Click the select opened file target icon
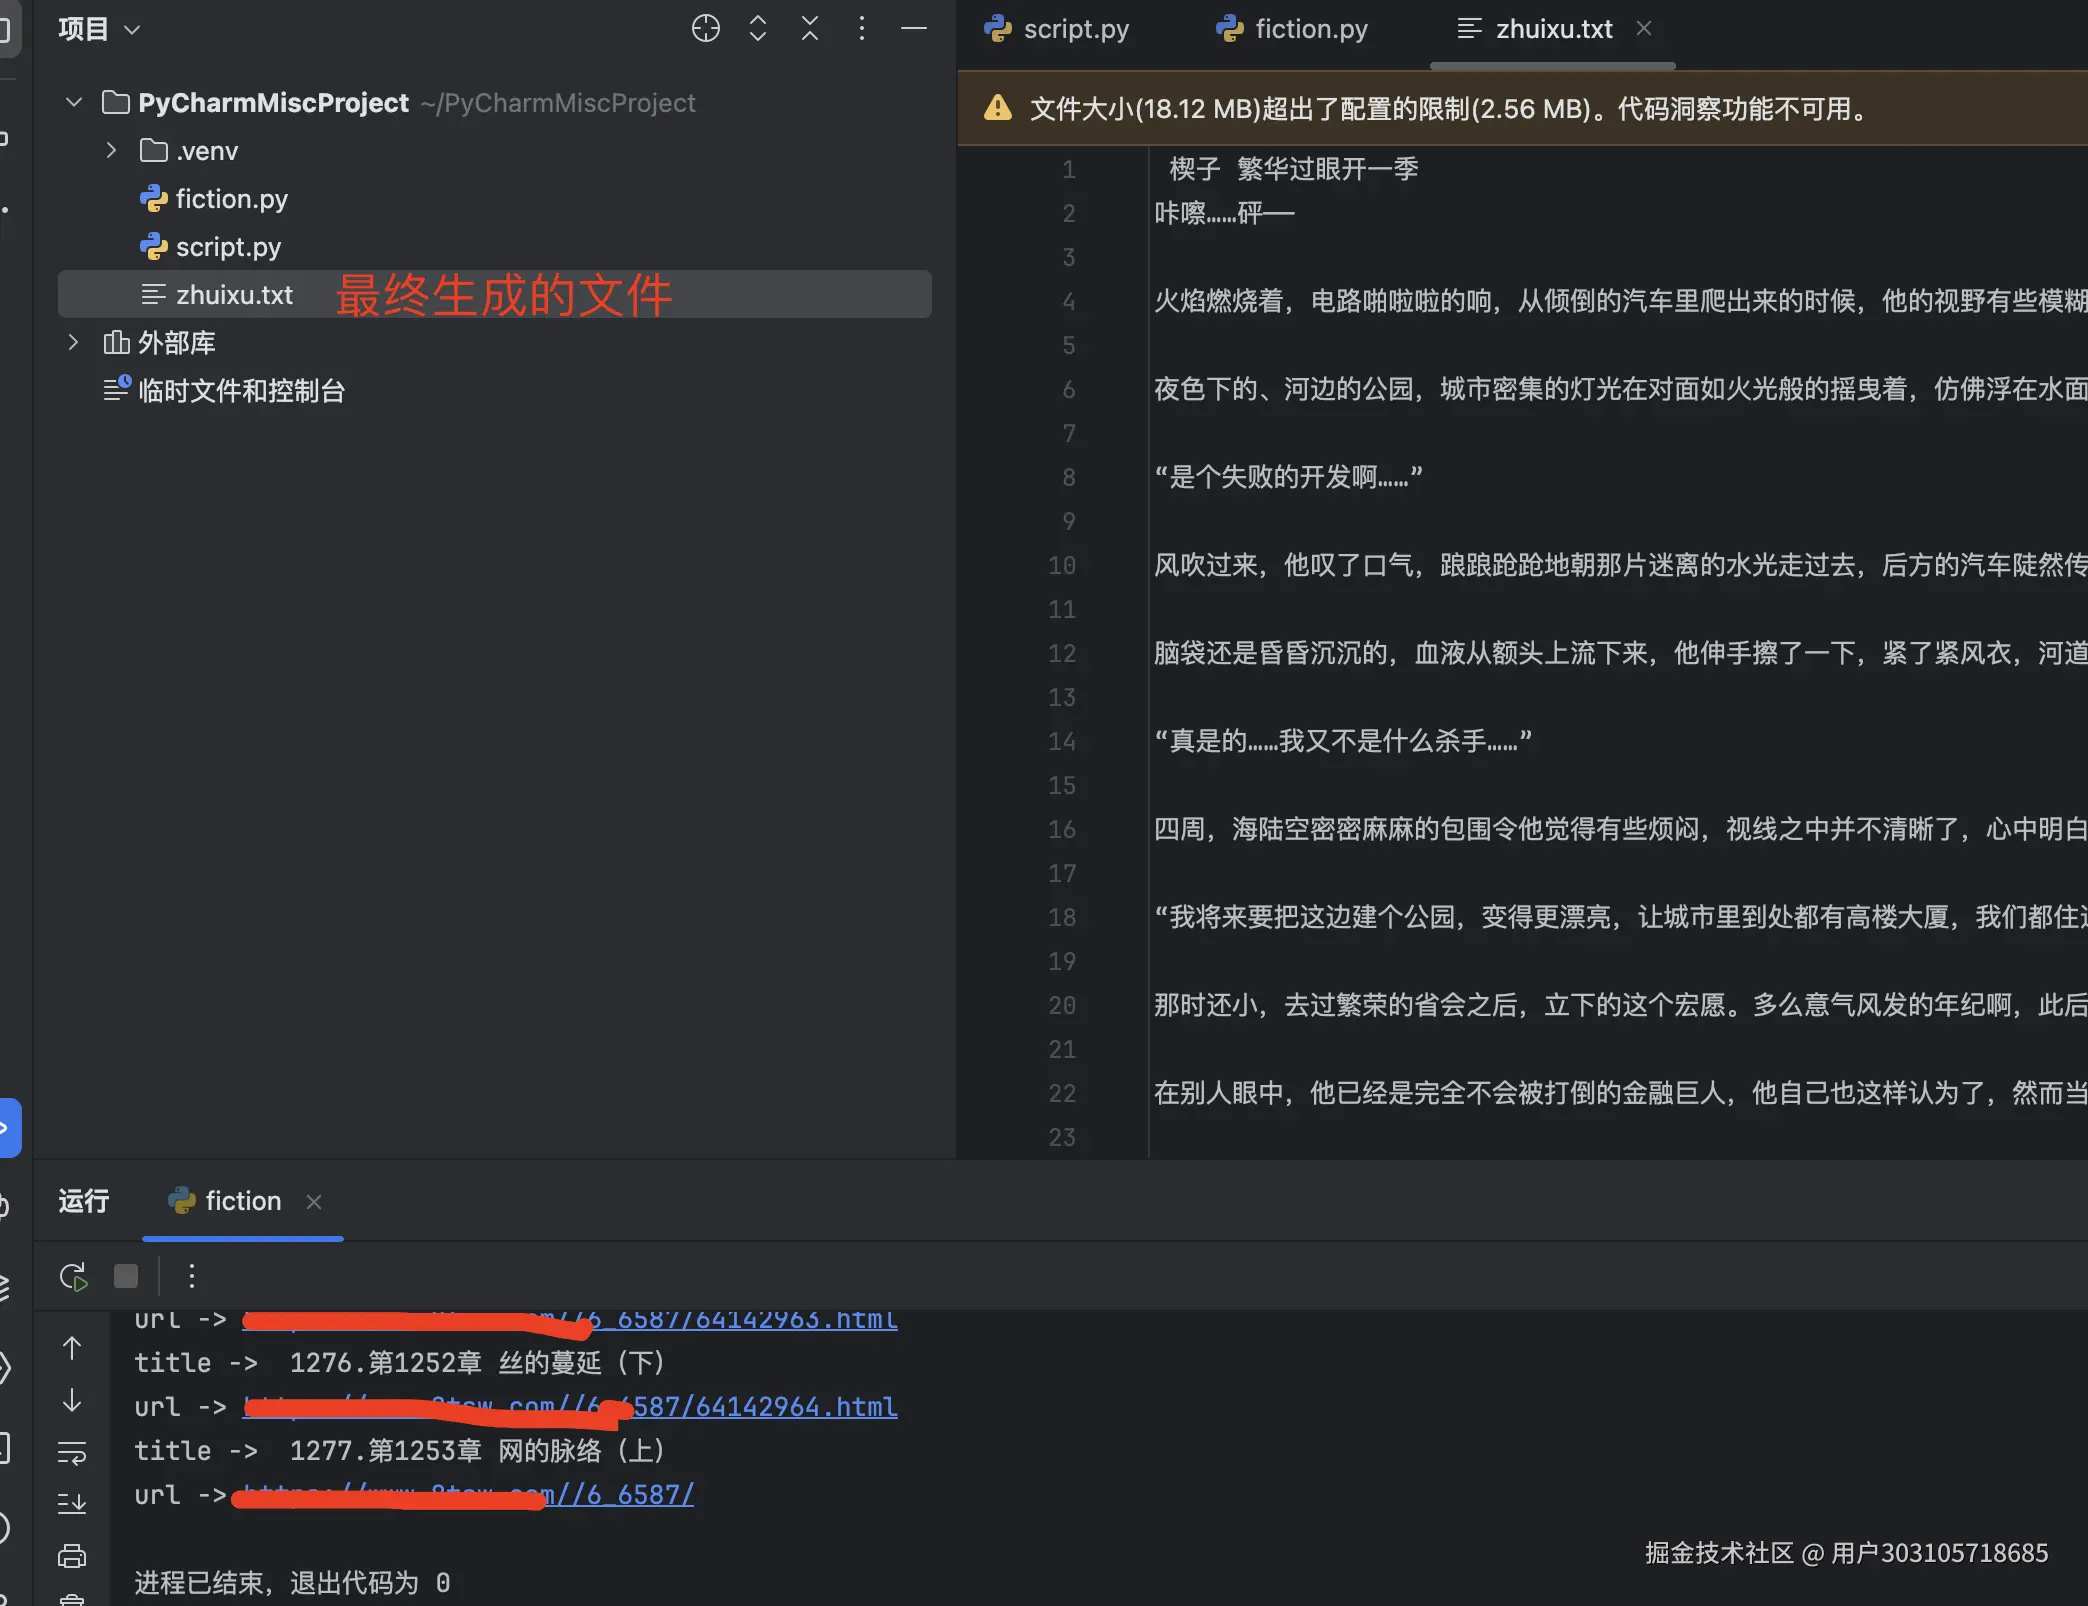The width and height of the screenshot is (2088, 1606). (x=705, y=29)
